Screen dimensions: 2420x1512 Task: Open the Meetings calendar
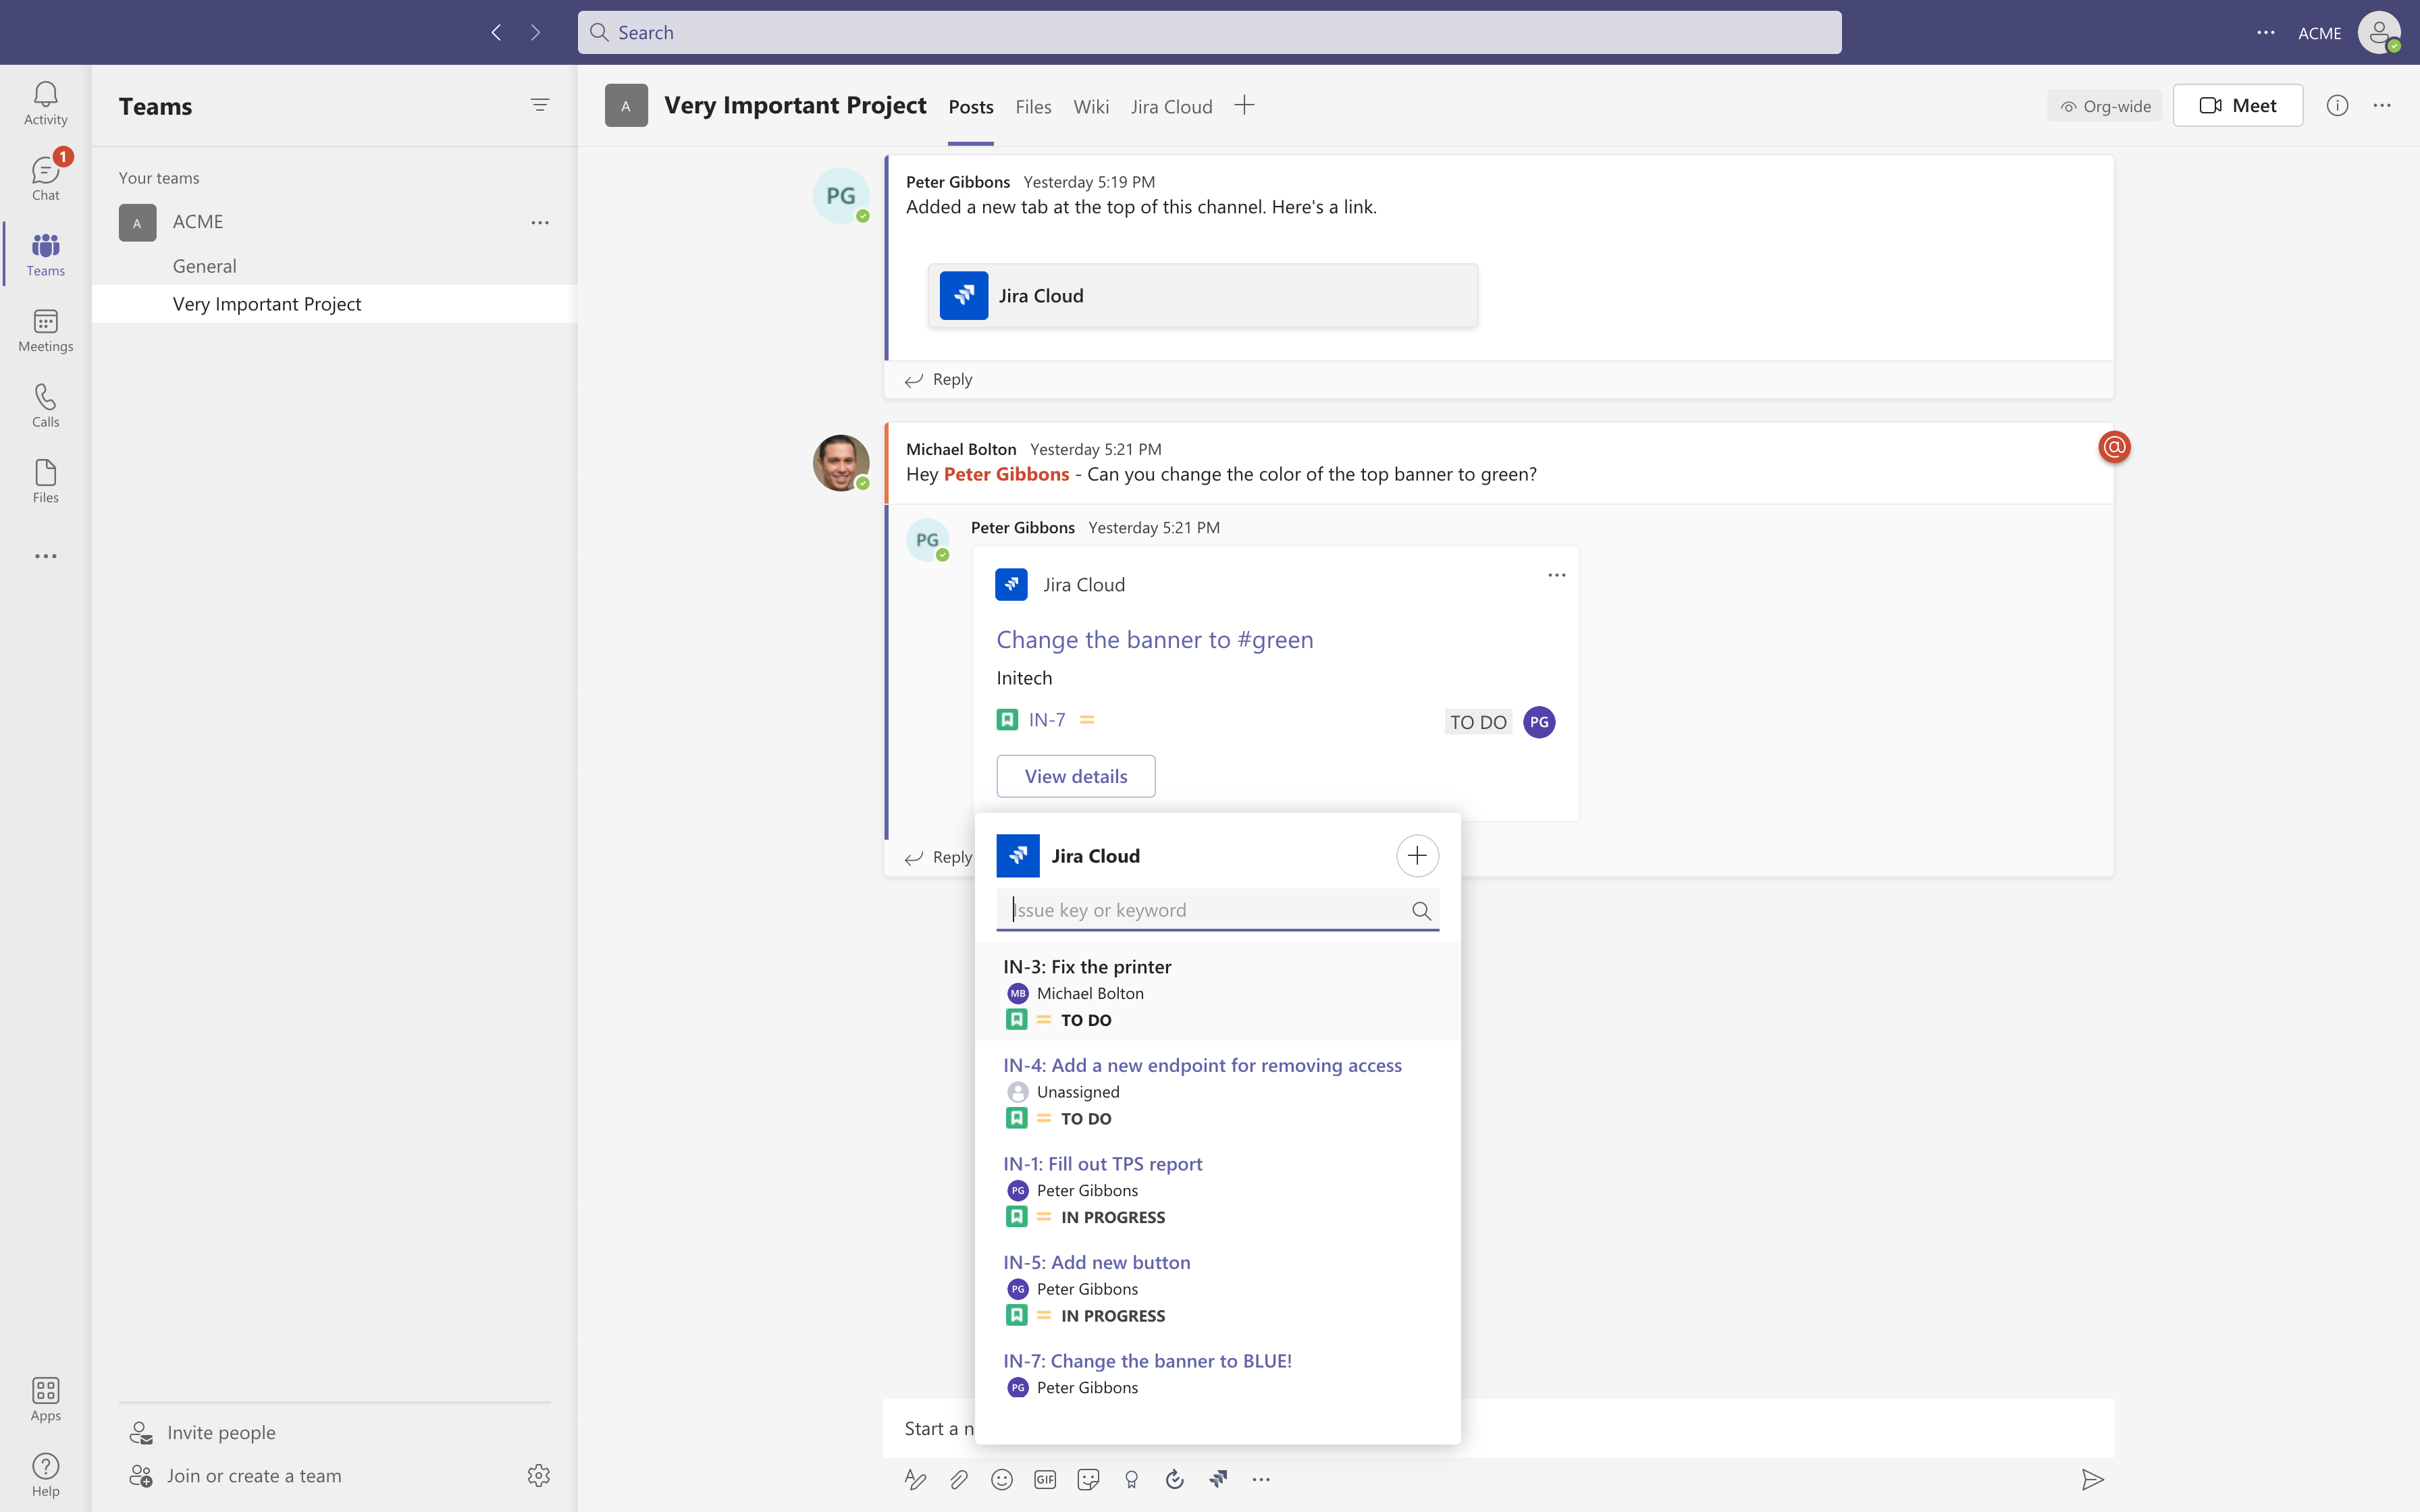pyautogui.click(x=45, y=330)
